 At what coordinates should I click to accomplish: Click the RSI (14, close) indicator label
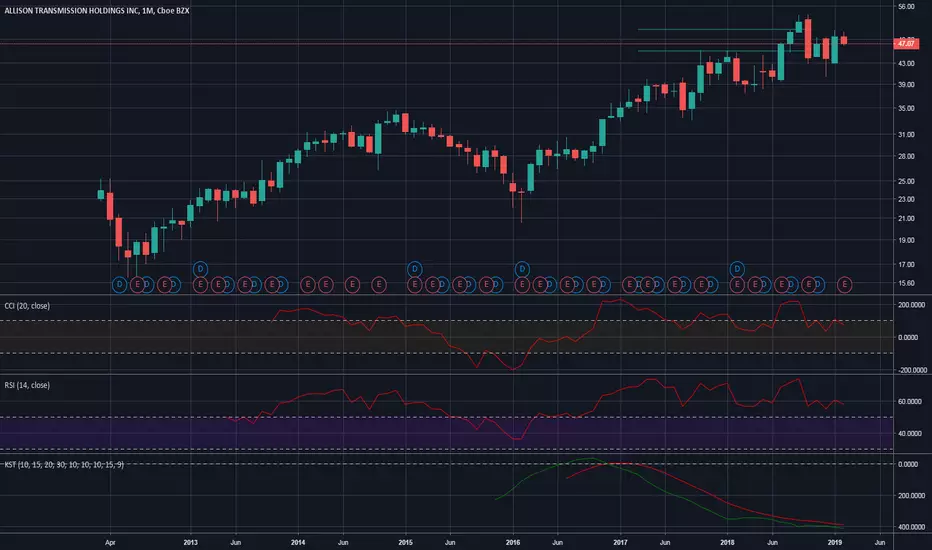click(27, 385)
